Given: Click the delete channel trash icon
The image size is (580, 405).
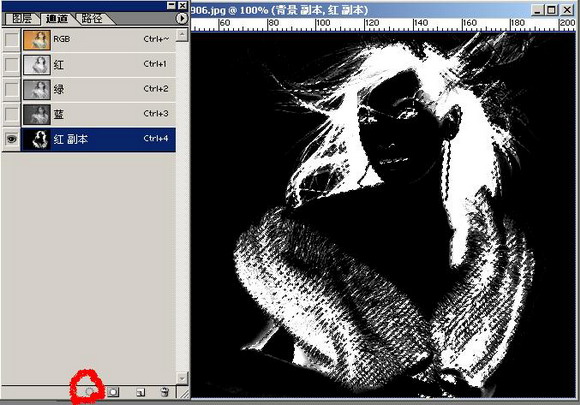Looking at the screenshot, I should pos(165,392).
